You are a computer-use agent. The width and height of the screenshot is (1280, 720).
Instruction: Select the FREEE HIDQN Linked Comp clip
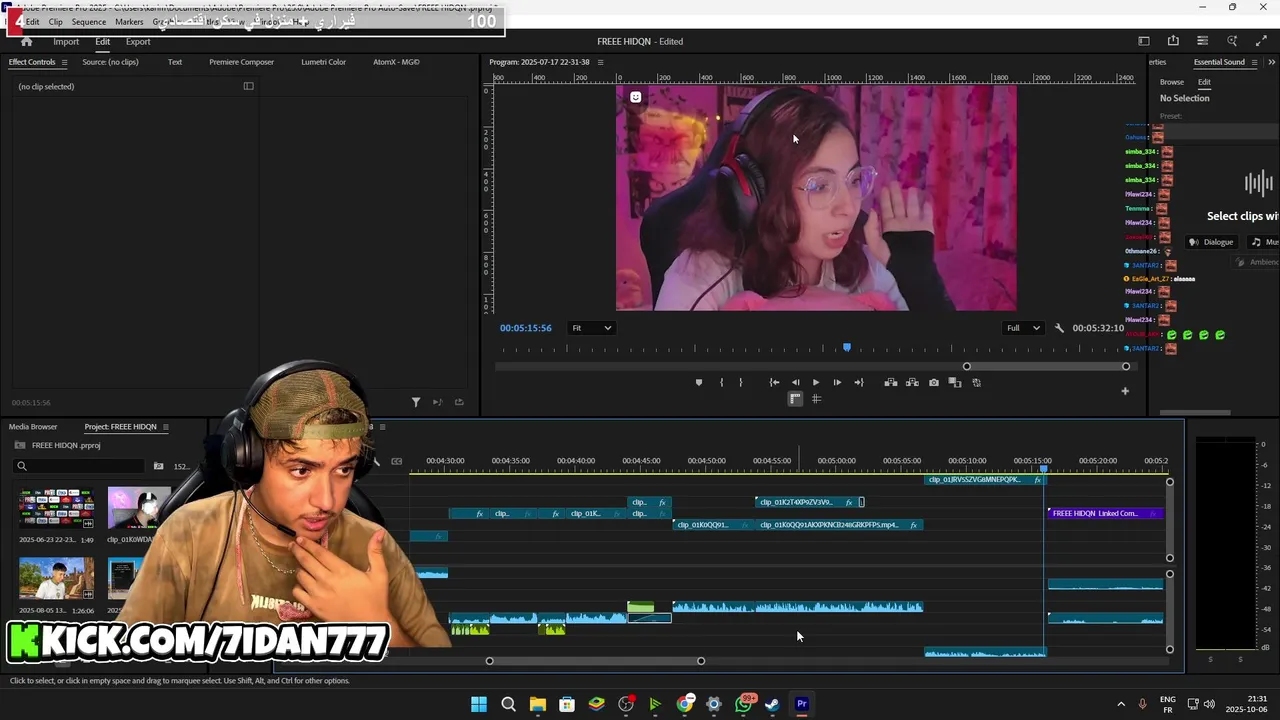1105,513
